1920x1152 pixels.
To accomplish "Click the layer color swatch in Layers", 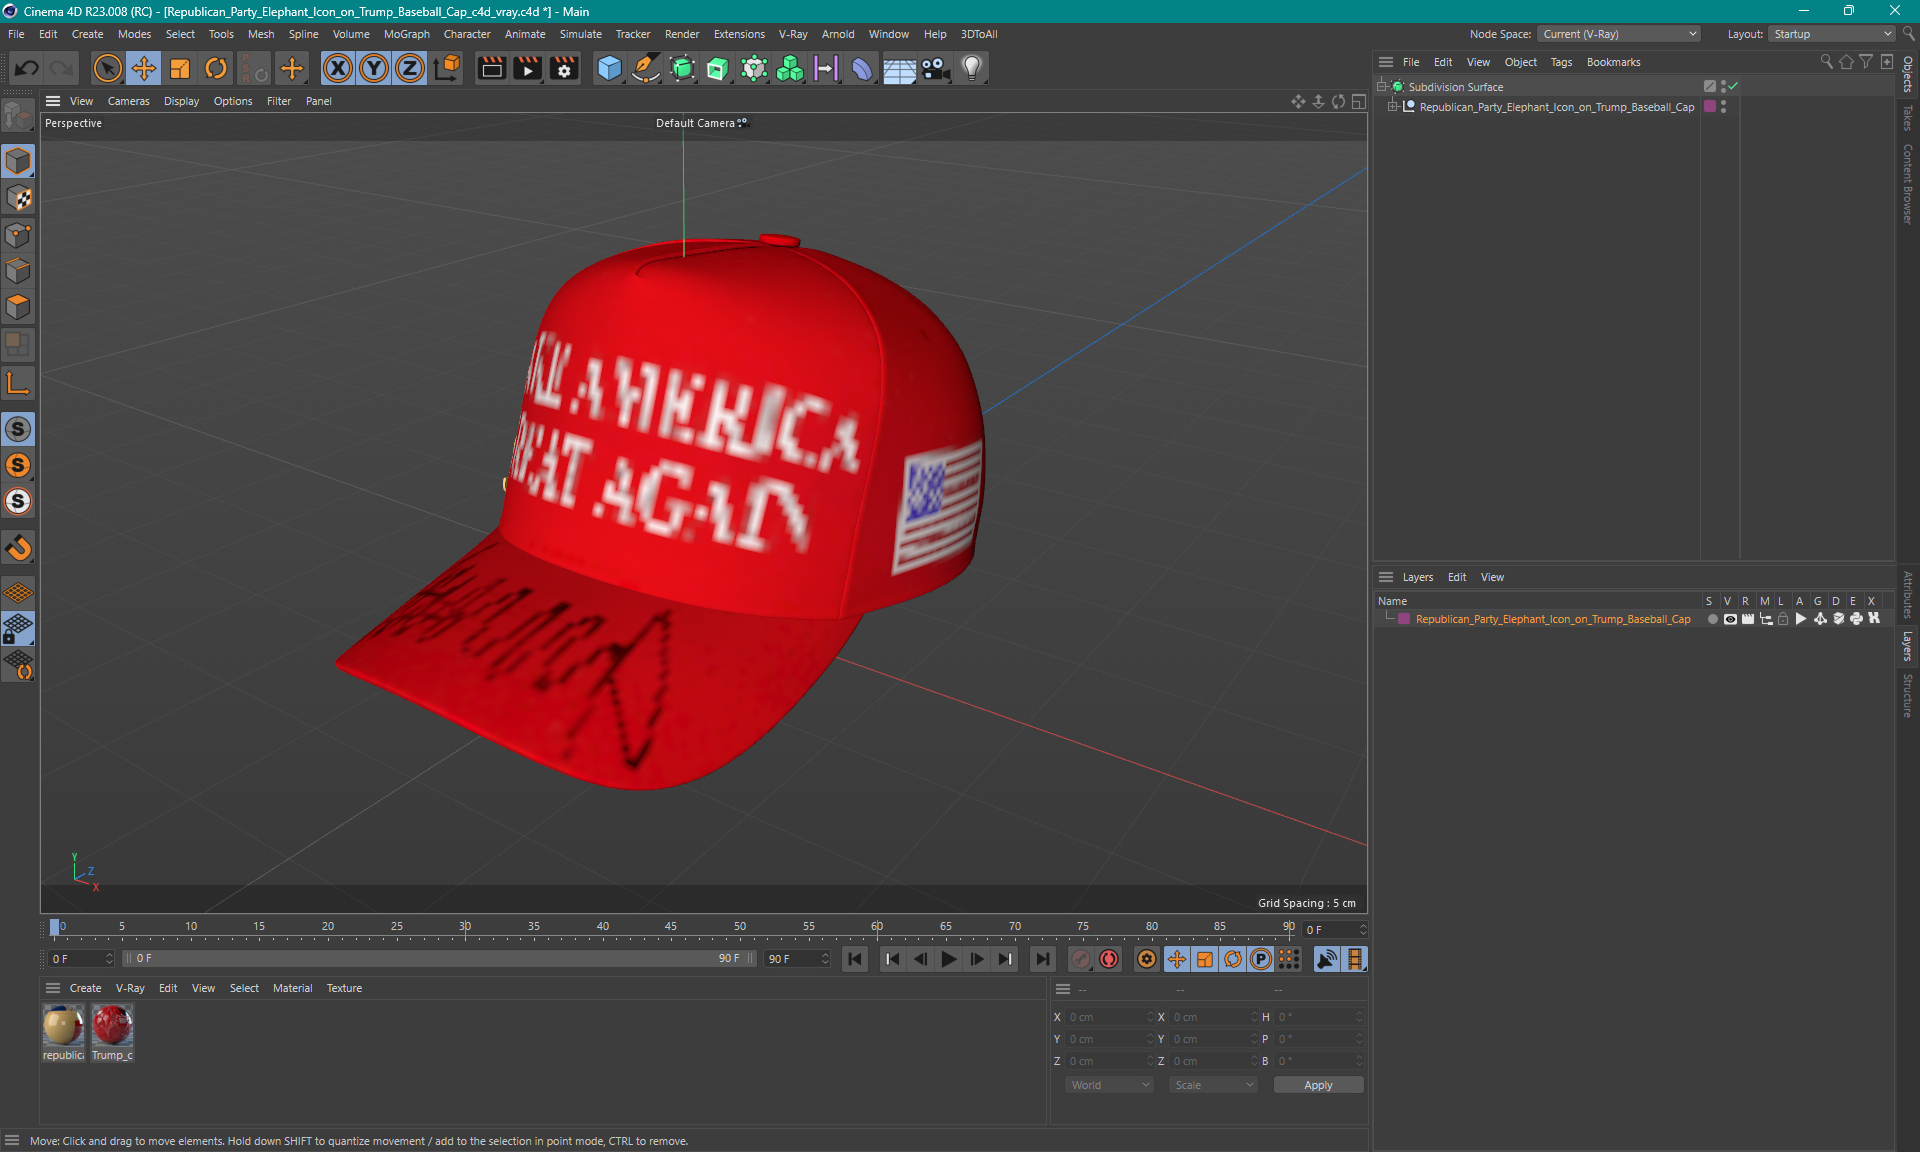I will [x=1404, y=619].
